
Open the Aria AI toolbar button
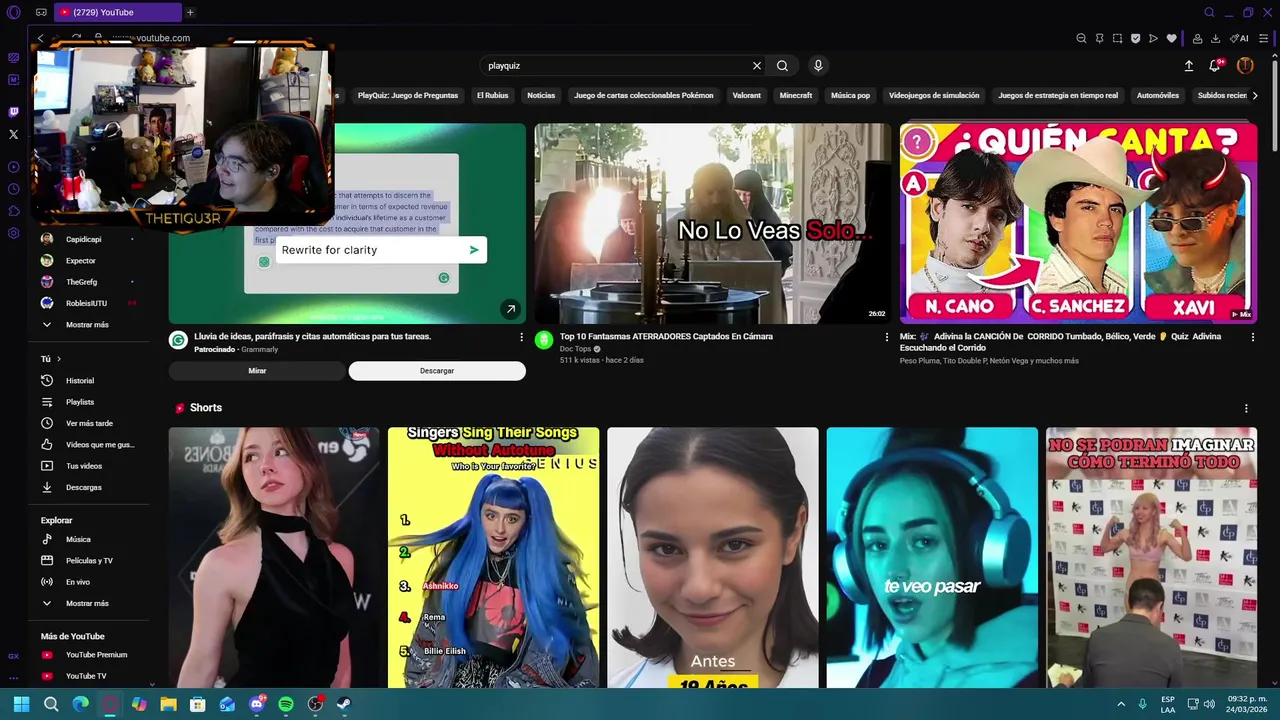click(1239, 38)
